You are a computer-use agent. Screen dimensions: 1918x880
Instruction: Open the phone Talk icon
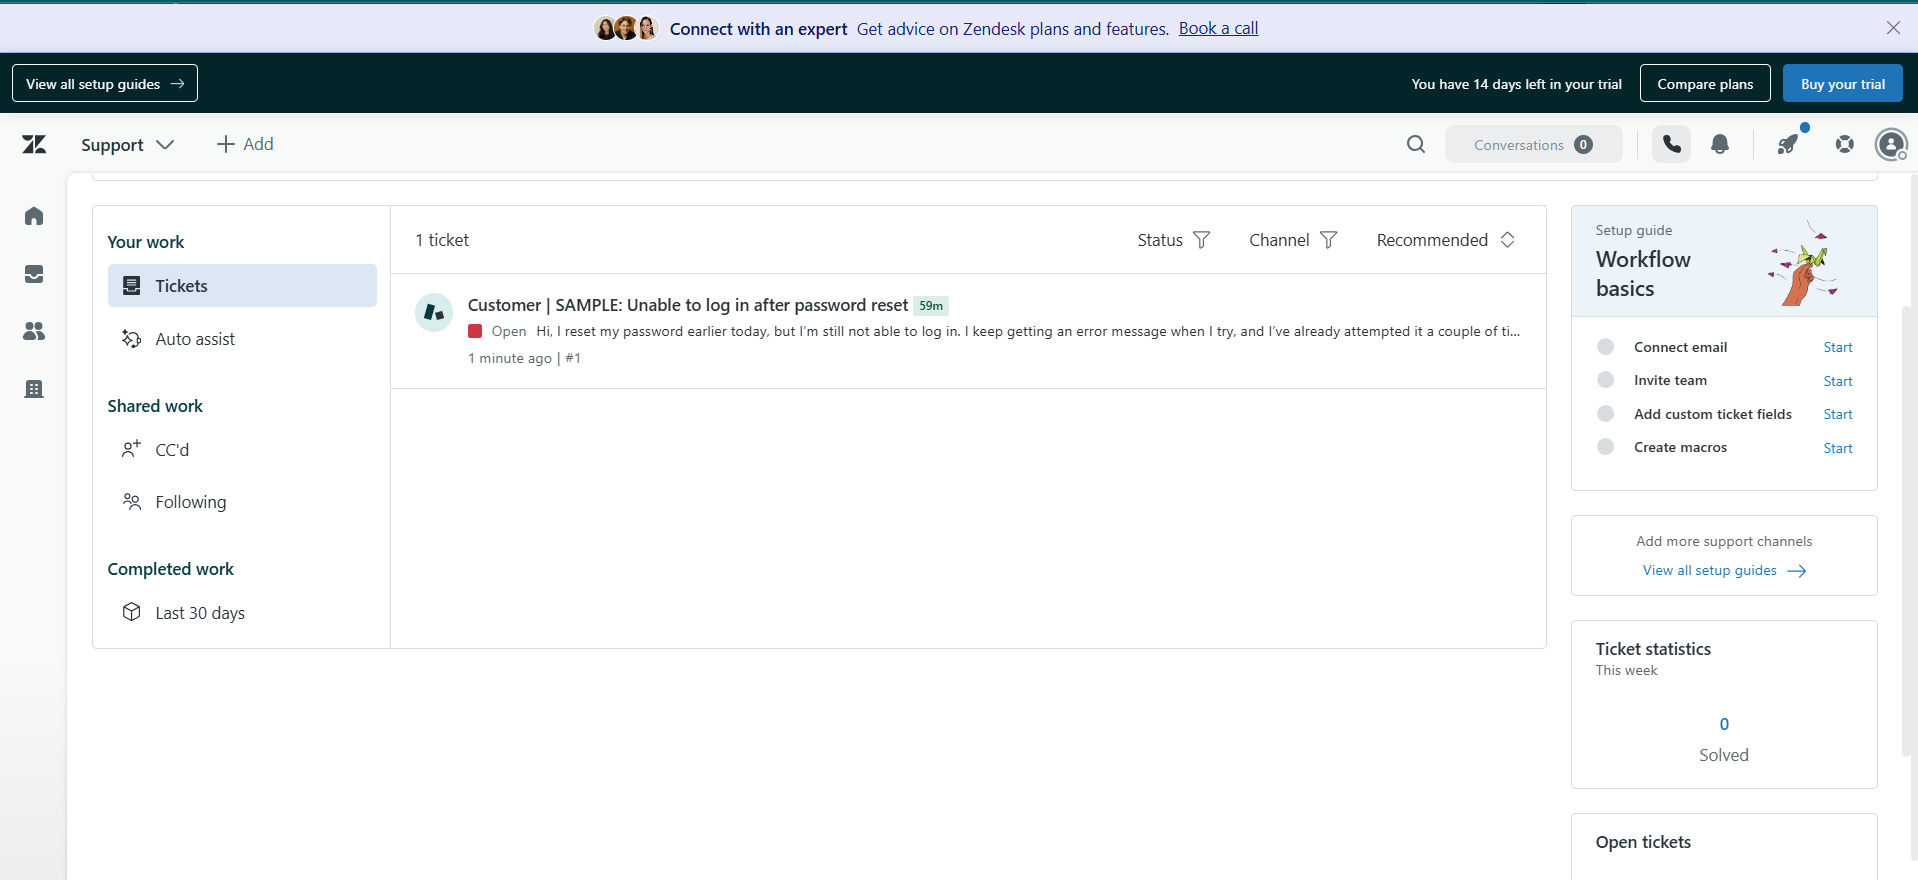tap(1672, 145)
